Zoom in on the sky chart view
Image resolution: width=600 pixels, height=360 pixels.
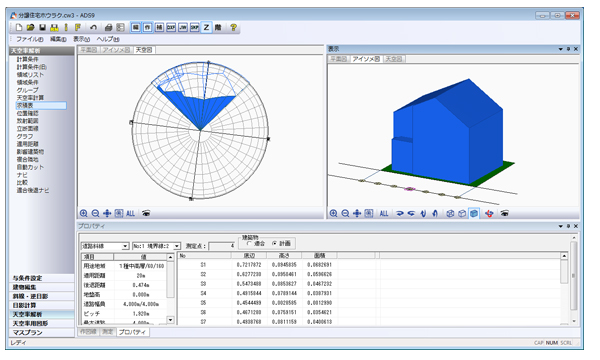[x=83, y=213]
